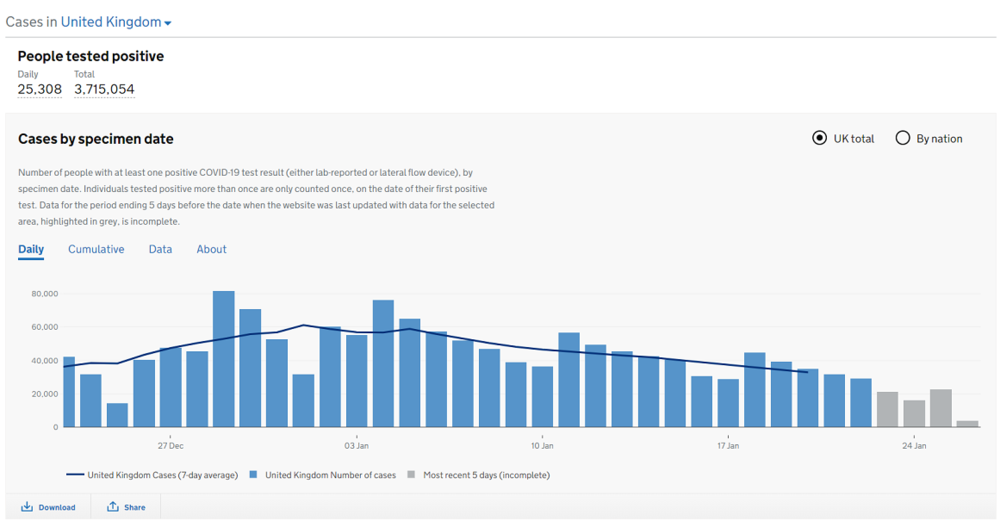The image size is (1000, 521).
Task: Click the 40,000 y-axis label
Action: point(45,361)
